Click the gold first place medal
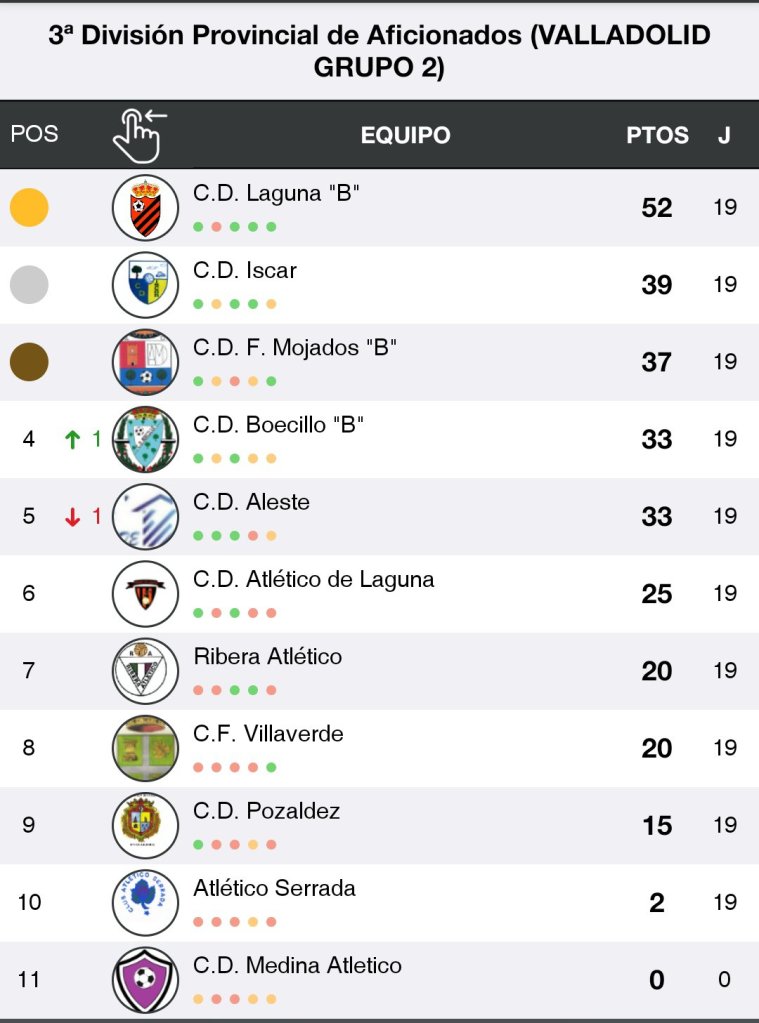Image resolution: width=759 pixels, height=1023 pixels. point(29,207)
